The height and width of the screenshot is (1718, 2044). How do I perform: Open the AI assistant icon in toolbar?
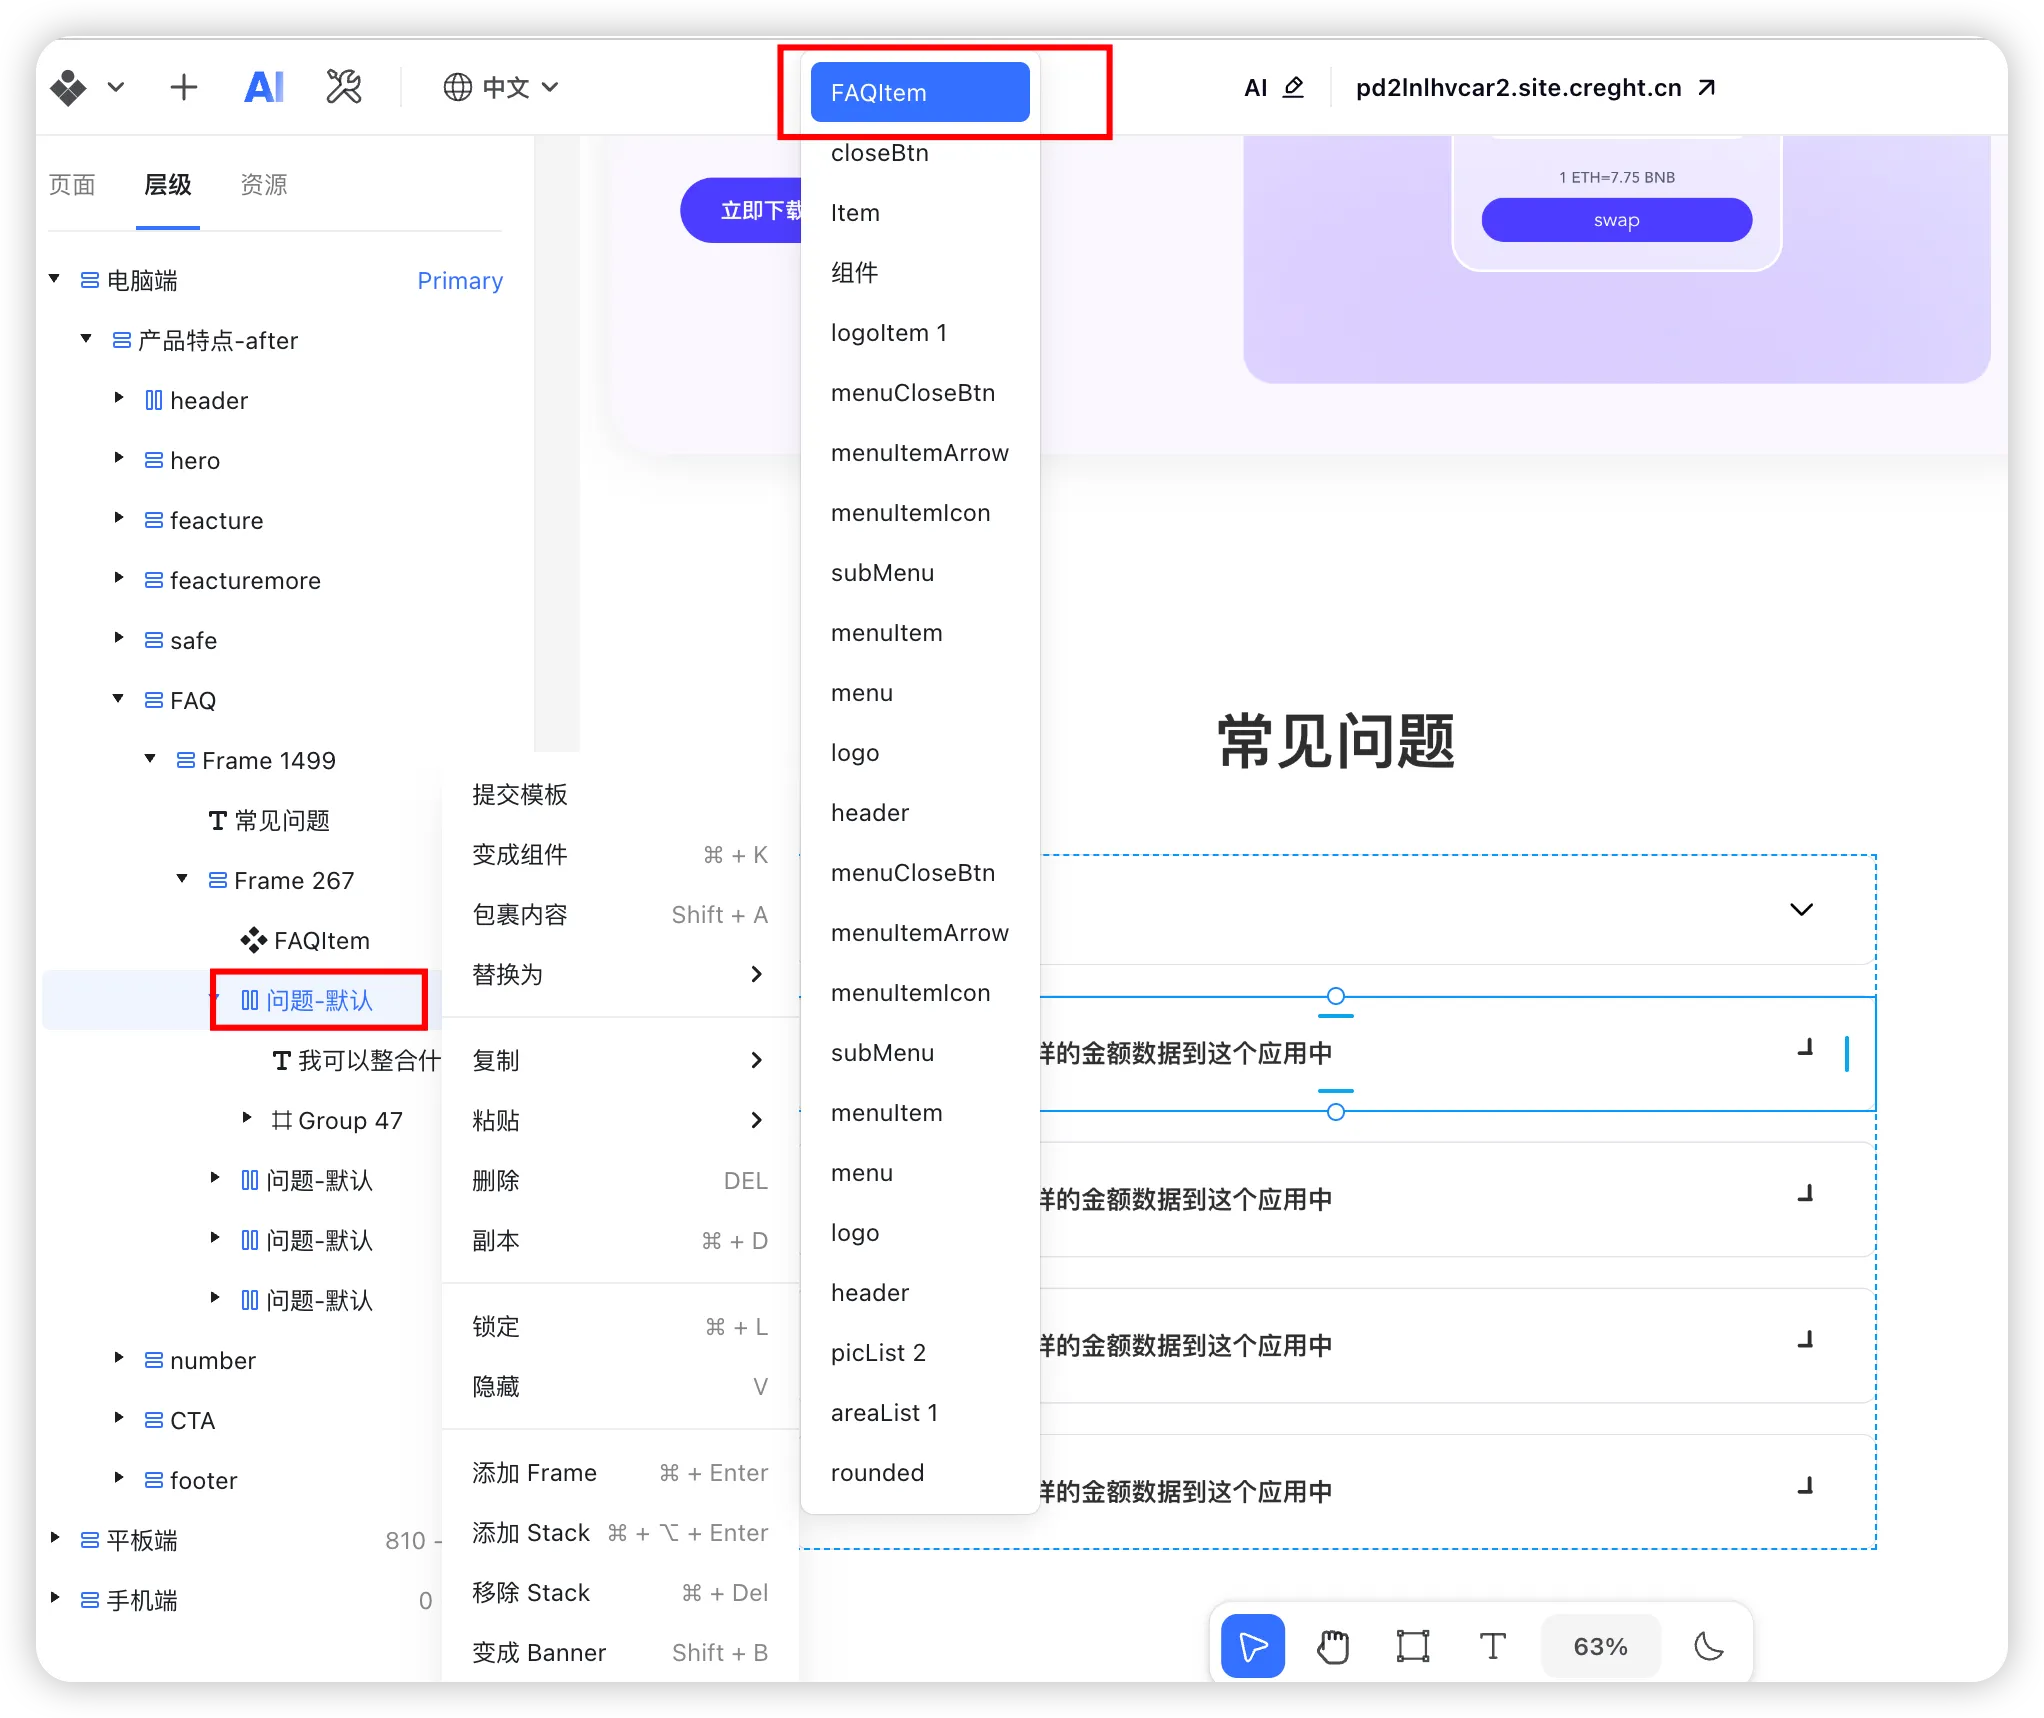click(264, 88)
